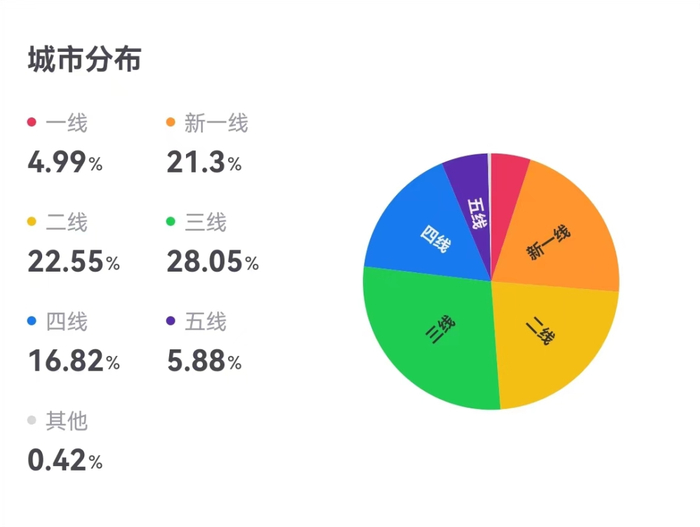700x527 pixels.
Task: Click the 21.3% value for 新一线
Action: pos(204,163)
